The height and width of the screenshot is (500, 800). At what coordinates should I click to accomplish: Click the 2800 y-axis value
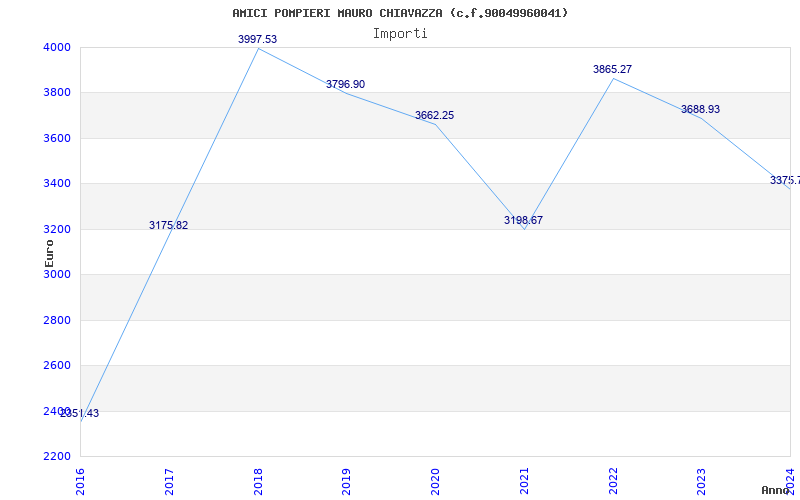coord(57,320)
